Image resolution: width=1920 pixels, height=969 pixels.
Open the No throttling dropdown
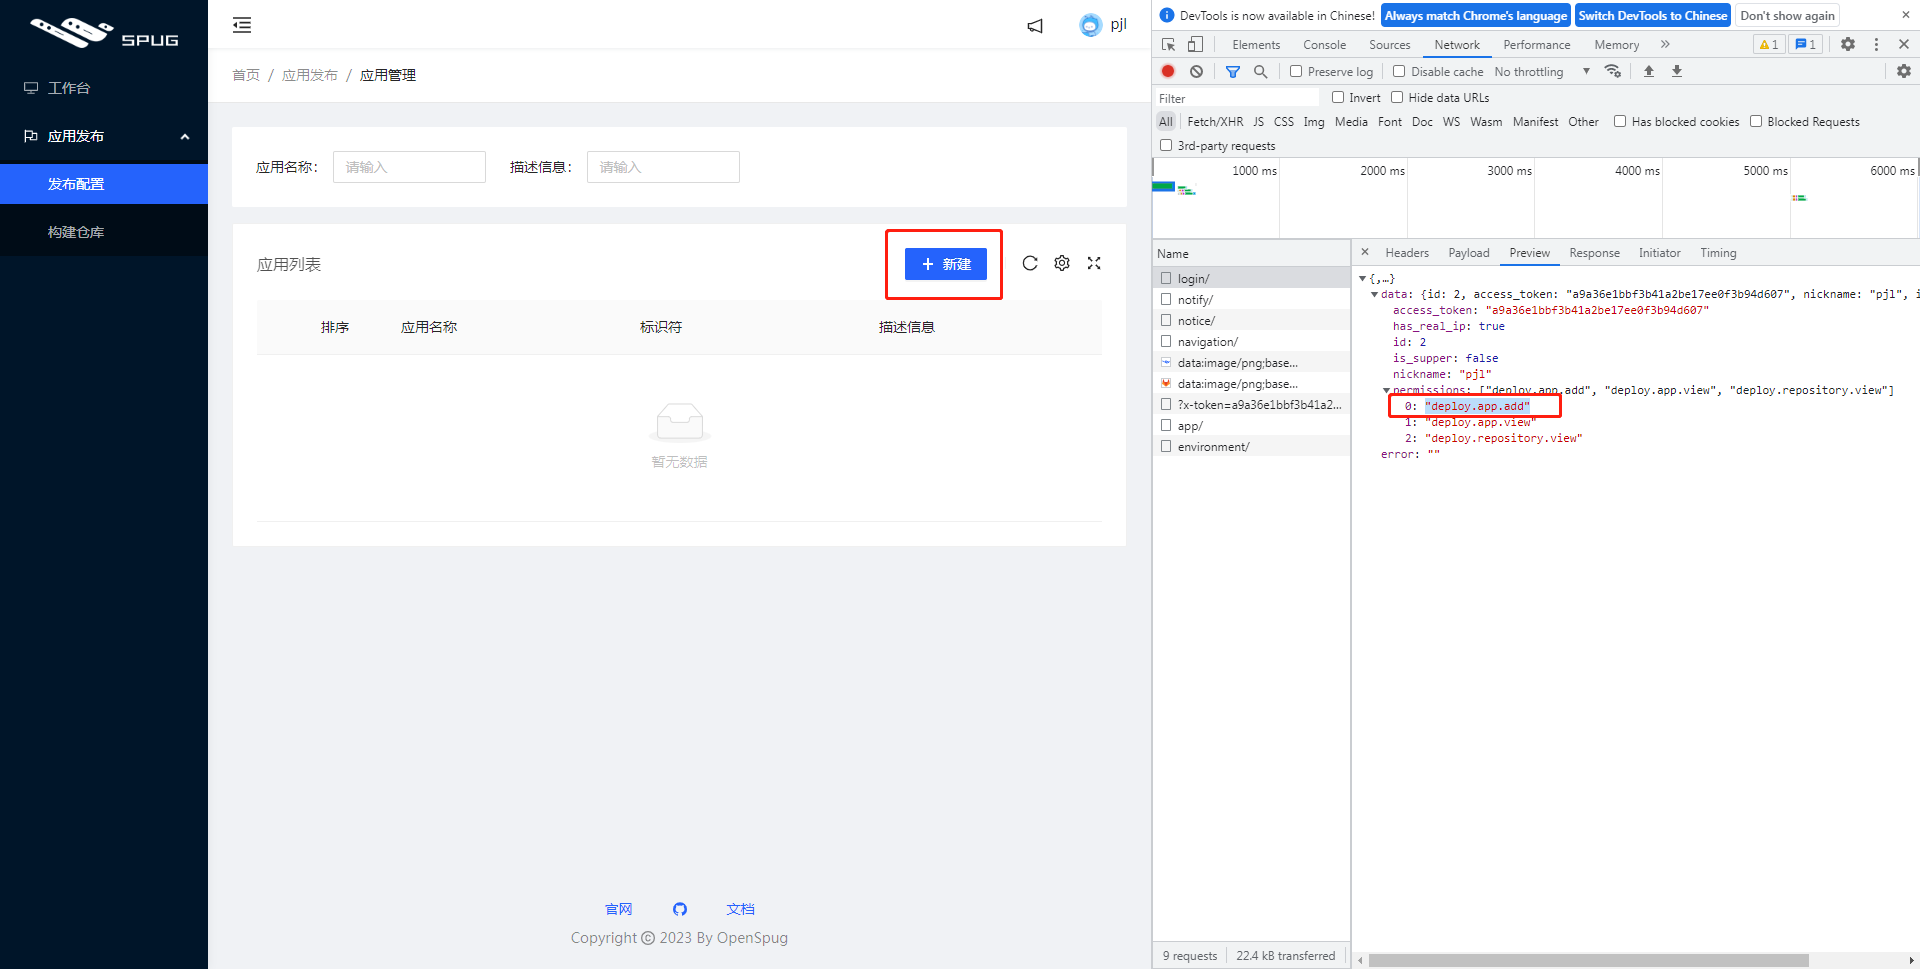tap(1542, 71)
